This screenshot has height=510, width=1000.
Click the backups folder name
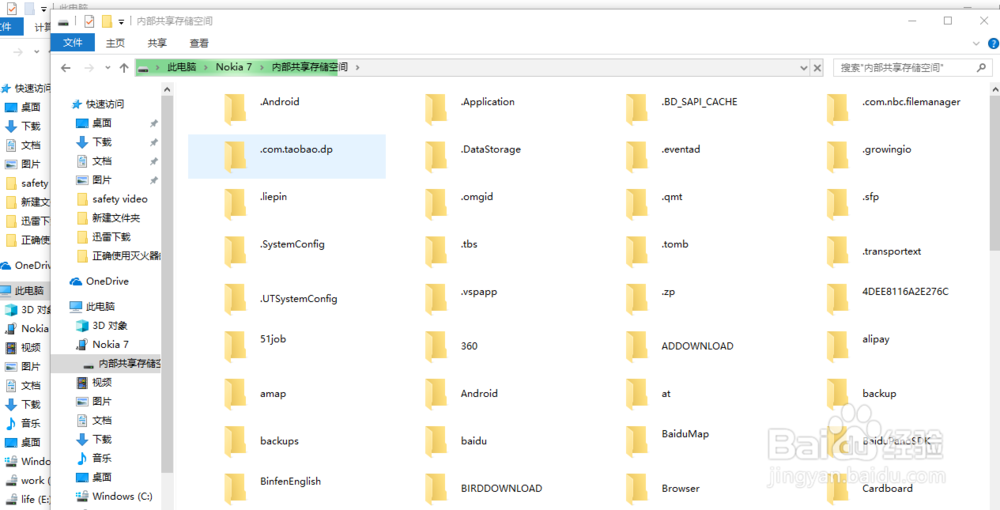[279, 441]
